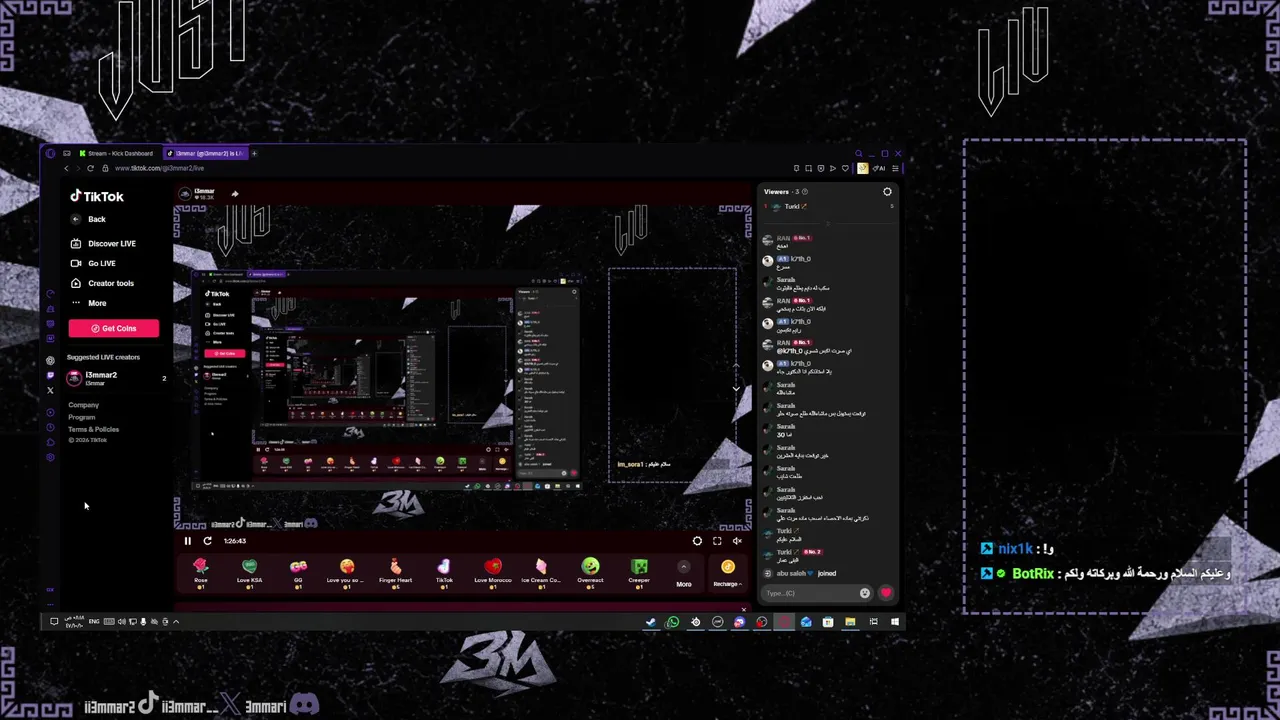Go back using browser back arrow
This screenshot has width=1280, height=720.
pos(66,168)
